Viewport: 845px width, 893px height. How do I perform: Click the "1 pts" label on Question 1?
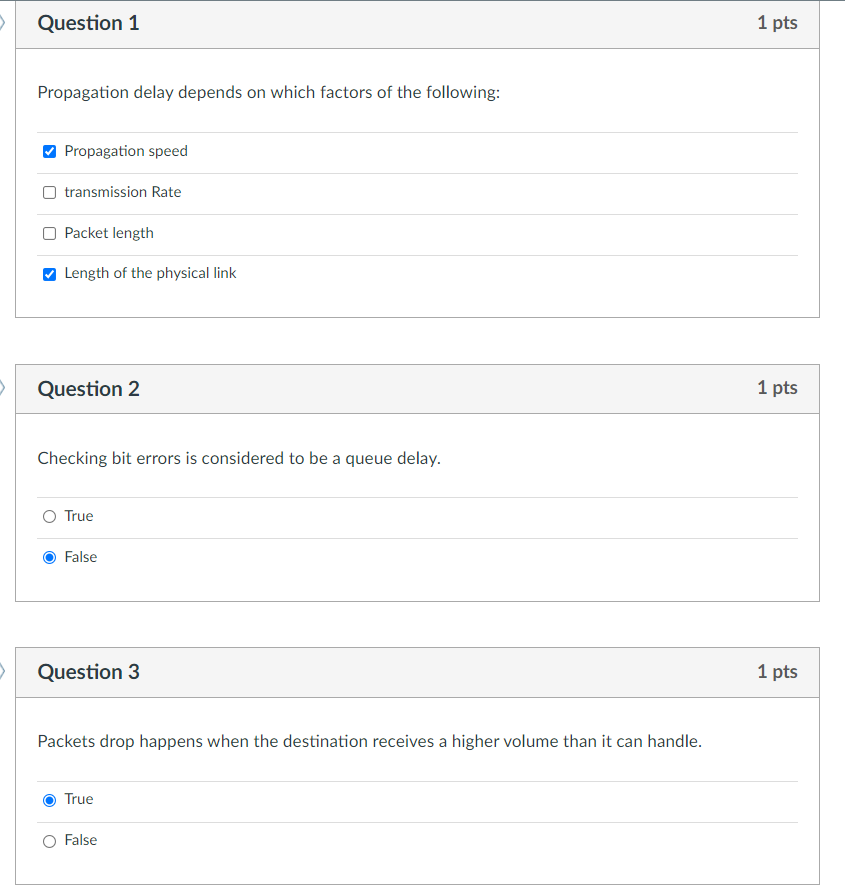coord(777,22)
